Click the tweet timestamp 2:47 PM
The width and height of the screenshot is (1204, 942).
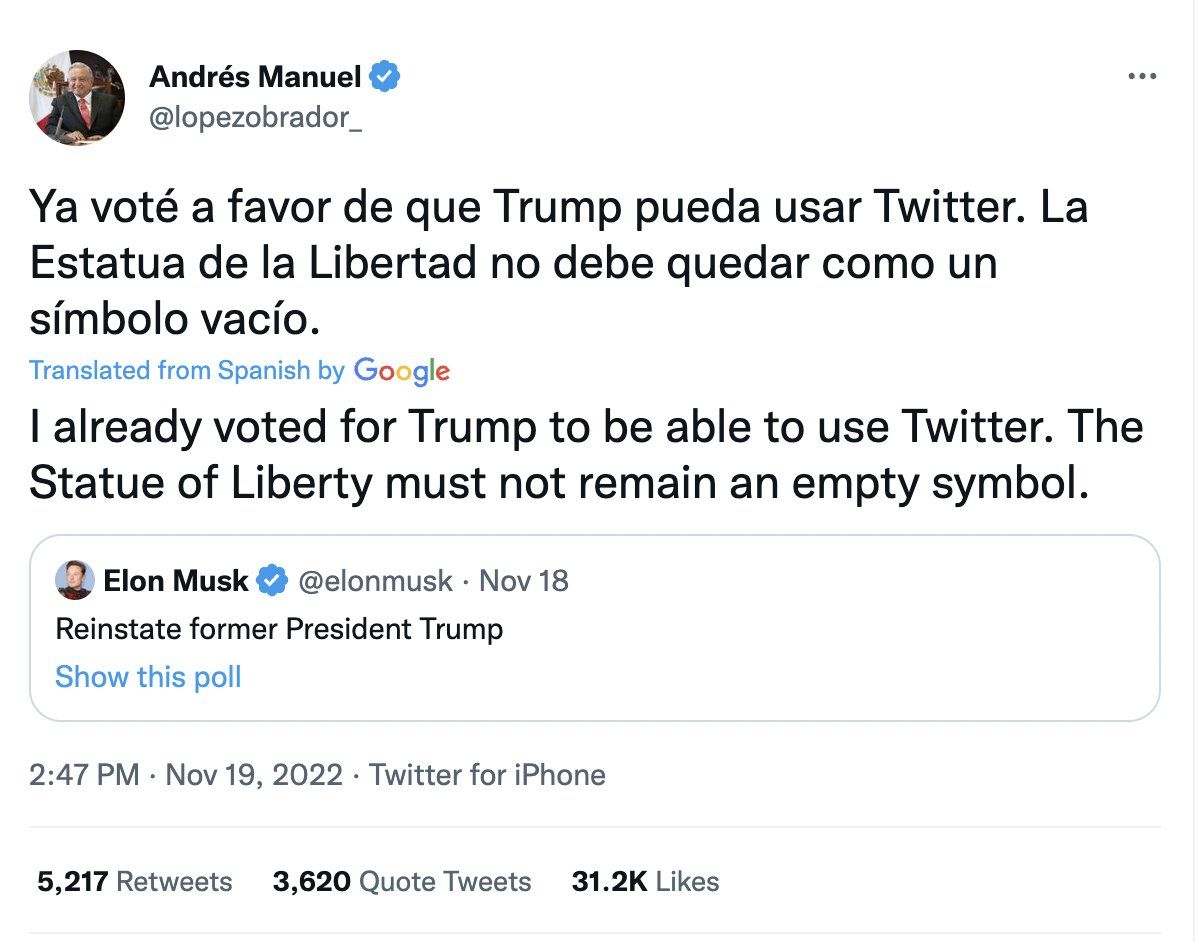(x=84, y=775)
